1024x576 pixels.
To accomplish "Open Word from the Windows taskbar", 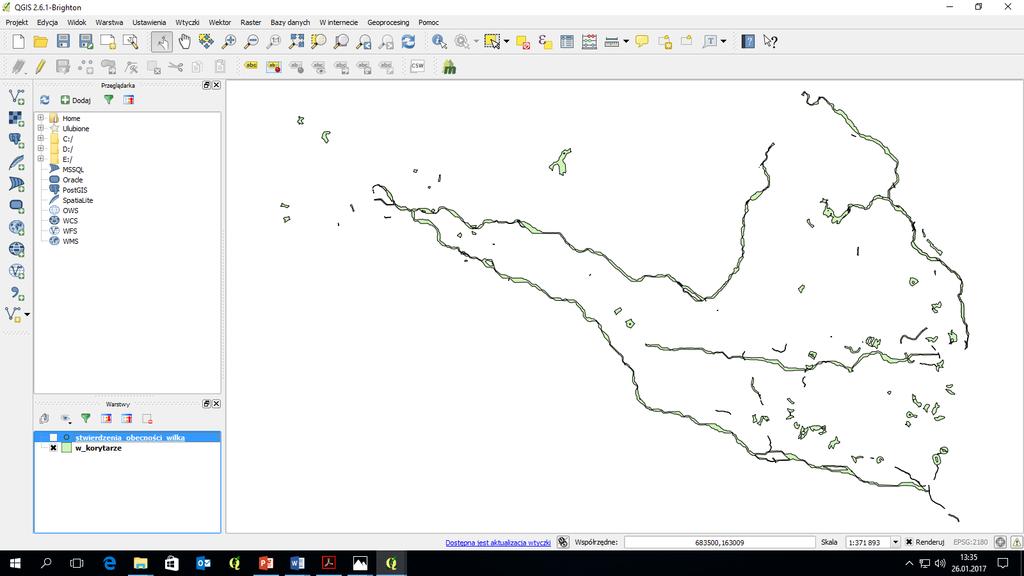I will tap(297, 563).
